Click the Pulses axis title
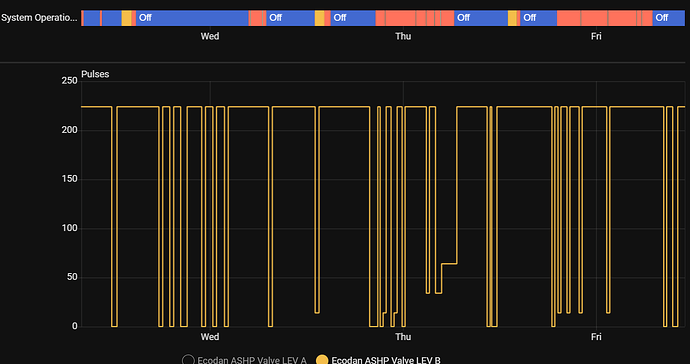Image resolution: width=690 pixels, height=364 pixels. (95, 74)
